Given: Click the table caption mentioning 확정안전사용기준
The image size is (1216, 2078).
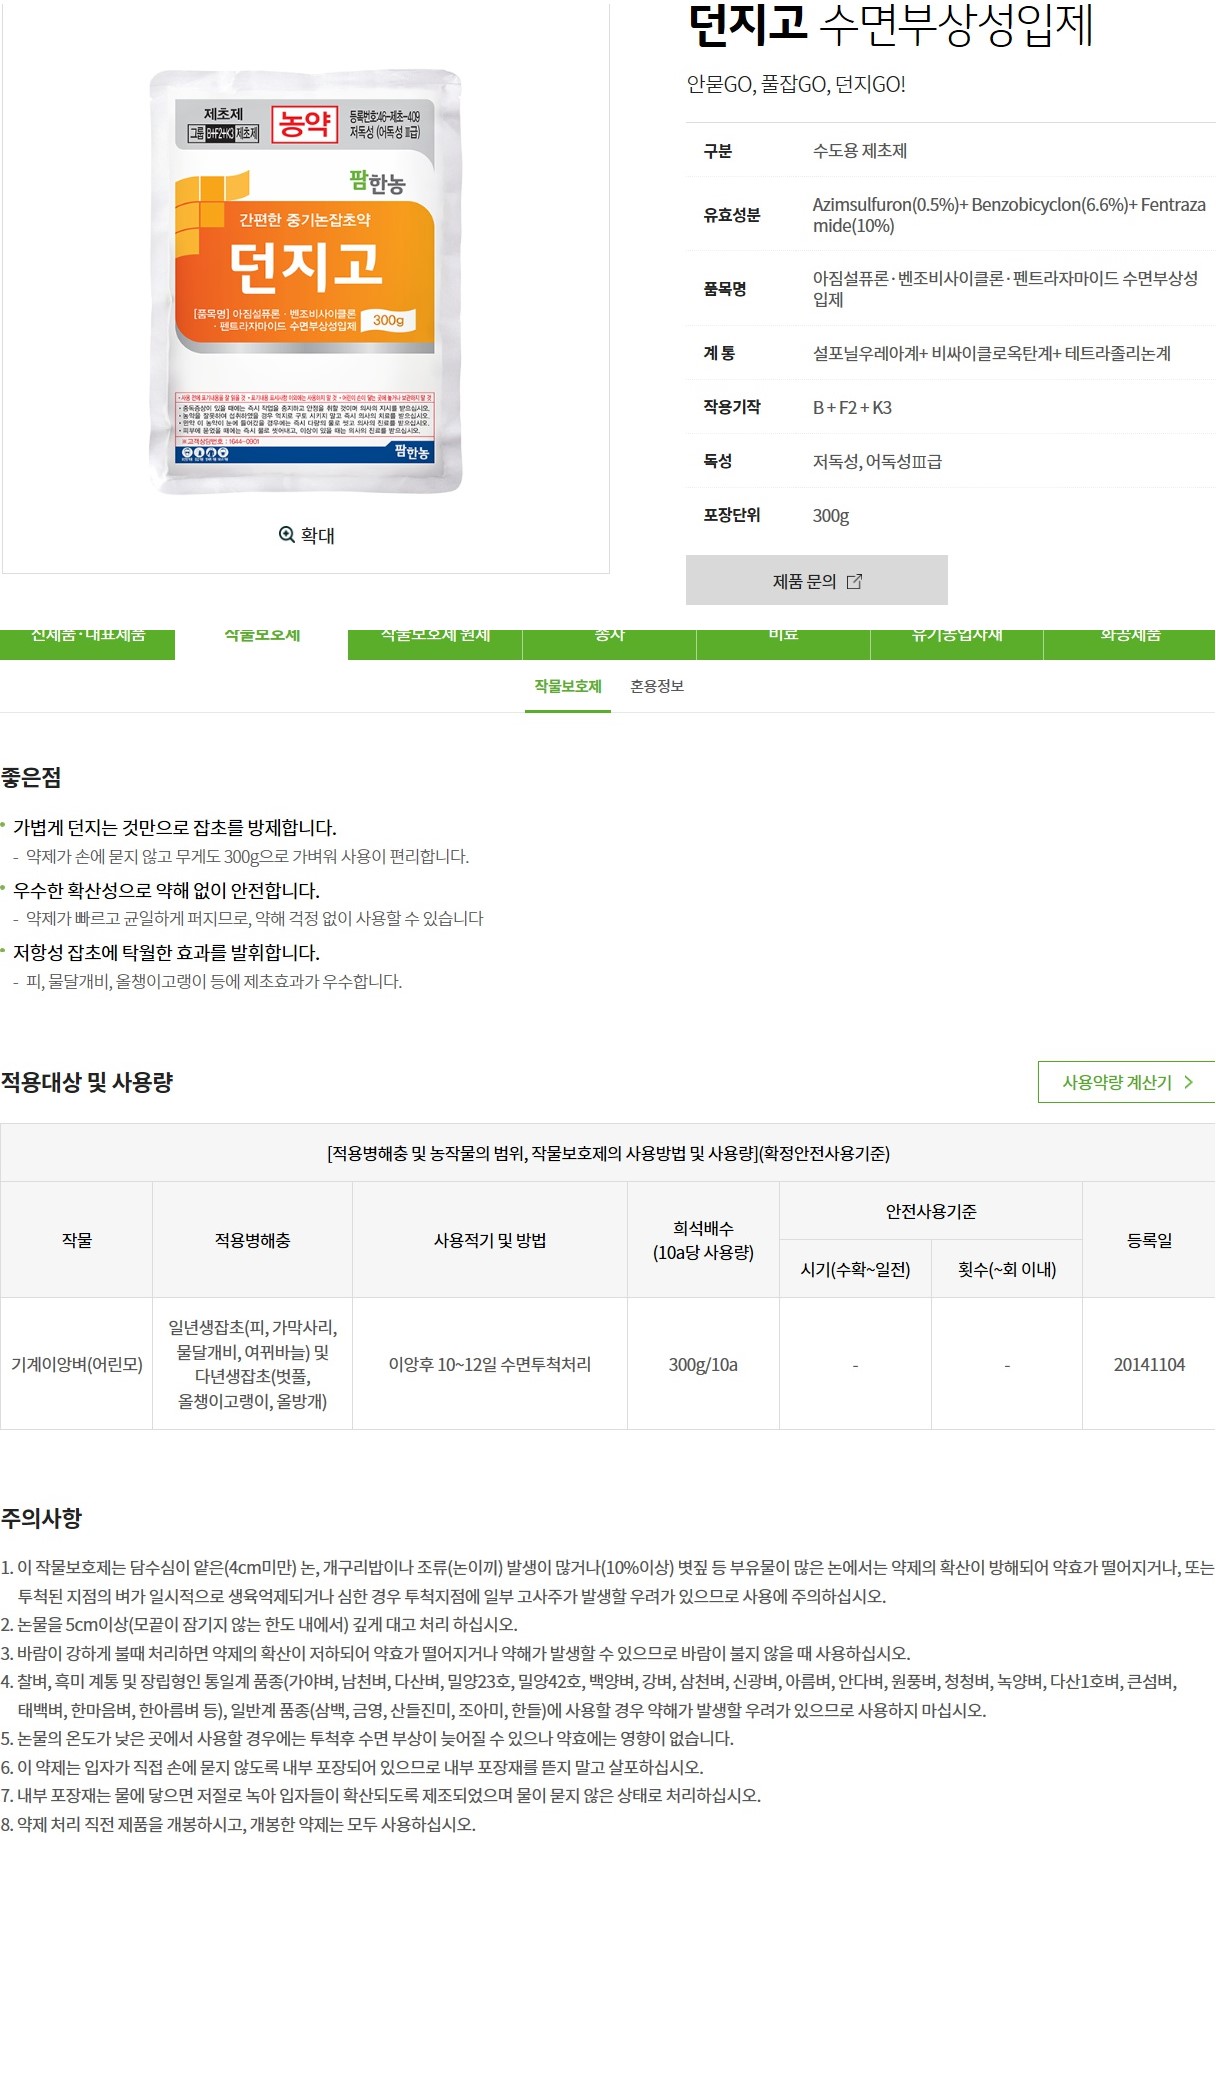Looking at the screenshot, I should coord(608,1153).
